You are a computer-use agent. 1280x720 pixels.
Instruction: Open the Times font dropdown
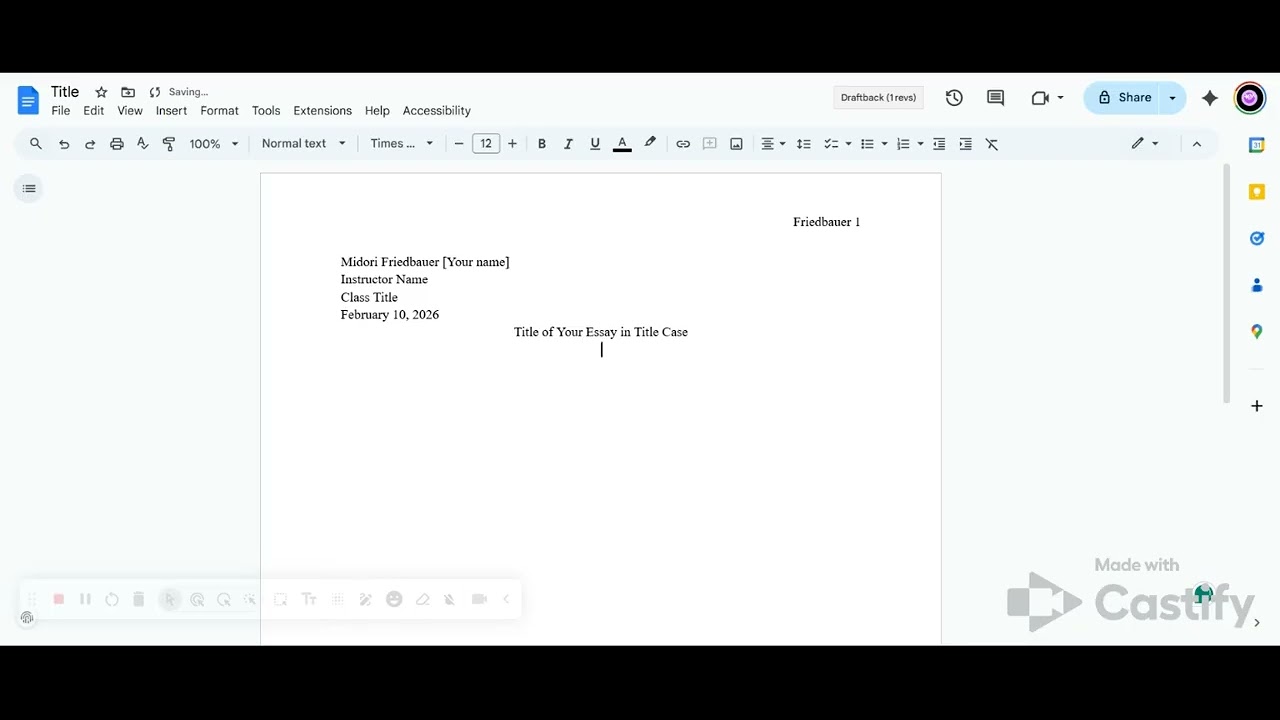click(402, 144)
